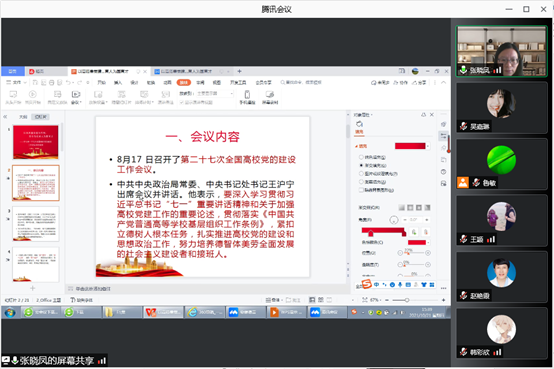Click the folder taskbar button
Viewport: 554px width, 369px height.
(x=122, y=312)
